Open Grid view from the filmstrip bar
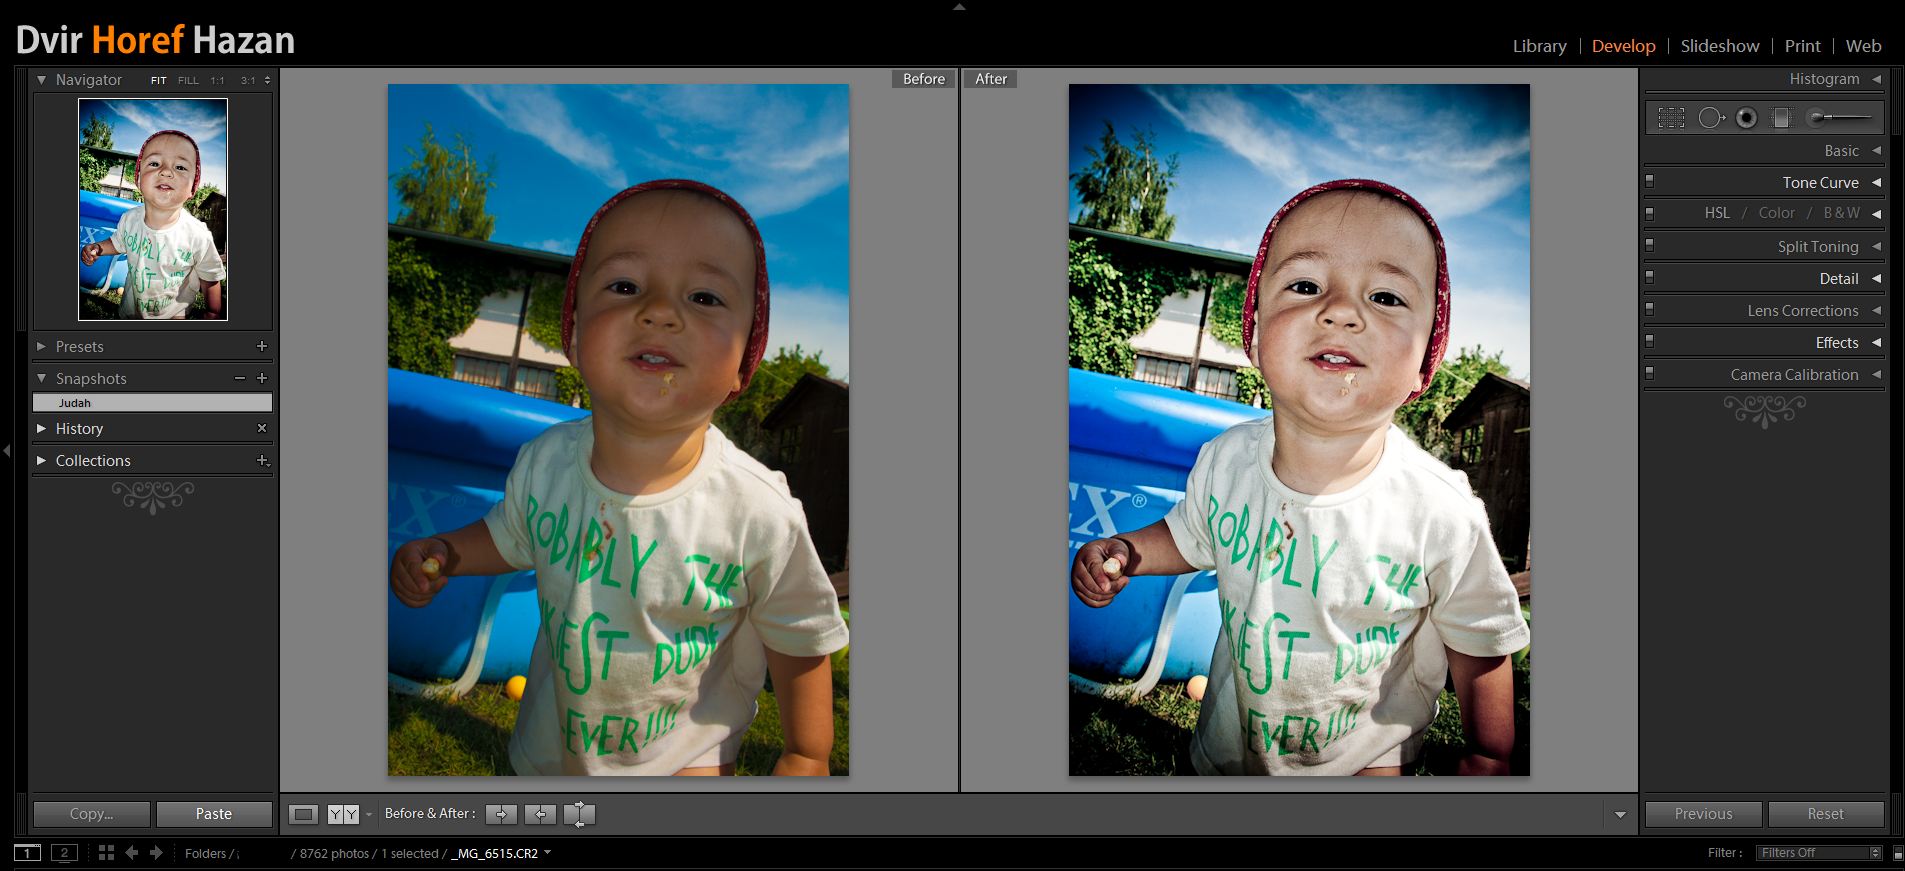 click(x=106, y=853)
